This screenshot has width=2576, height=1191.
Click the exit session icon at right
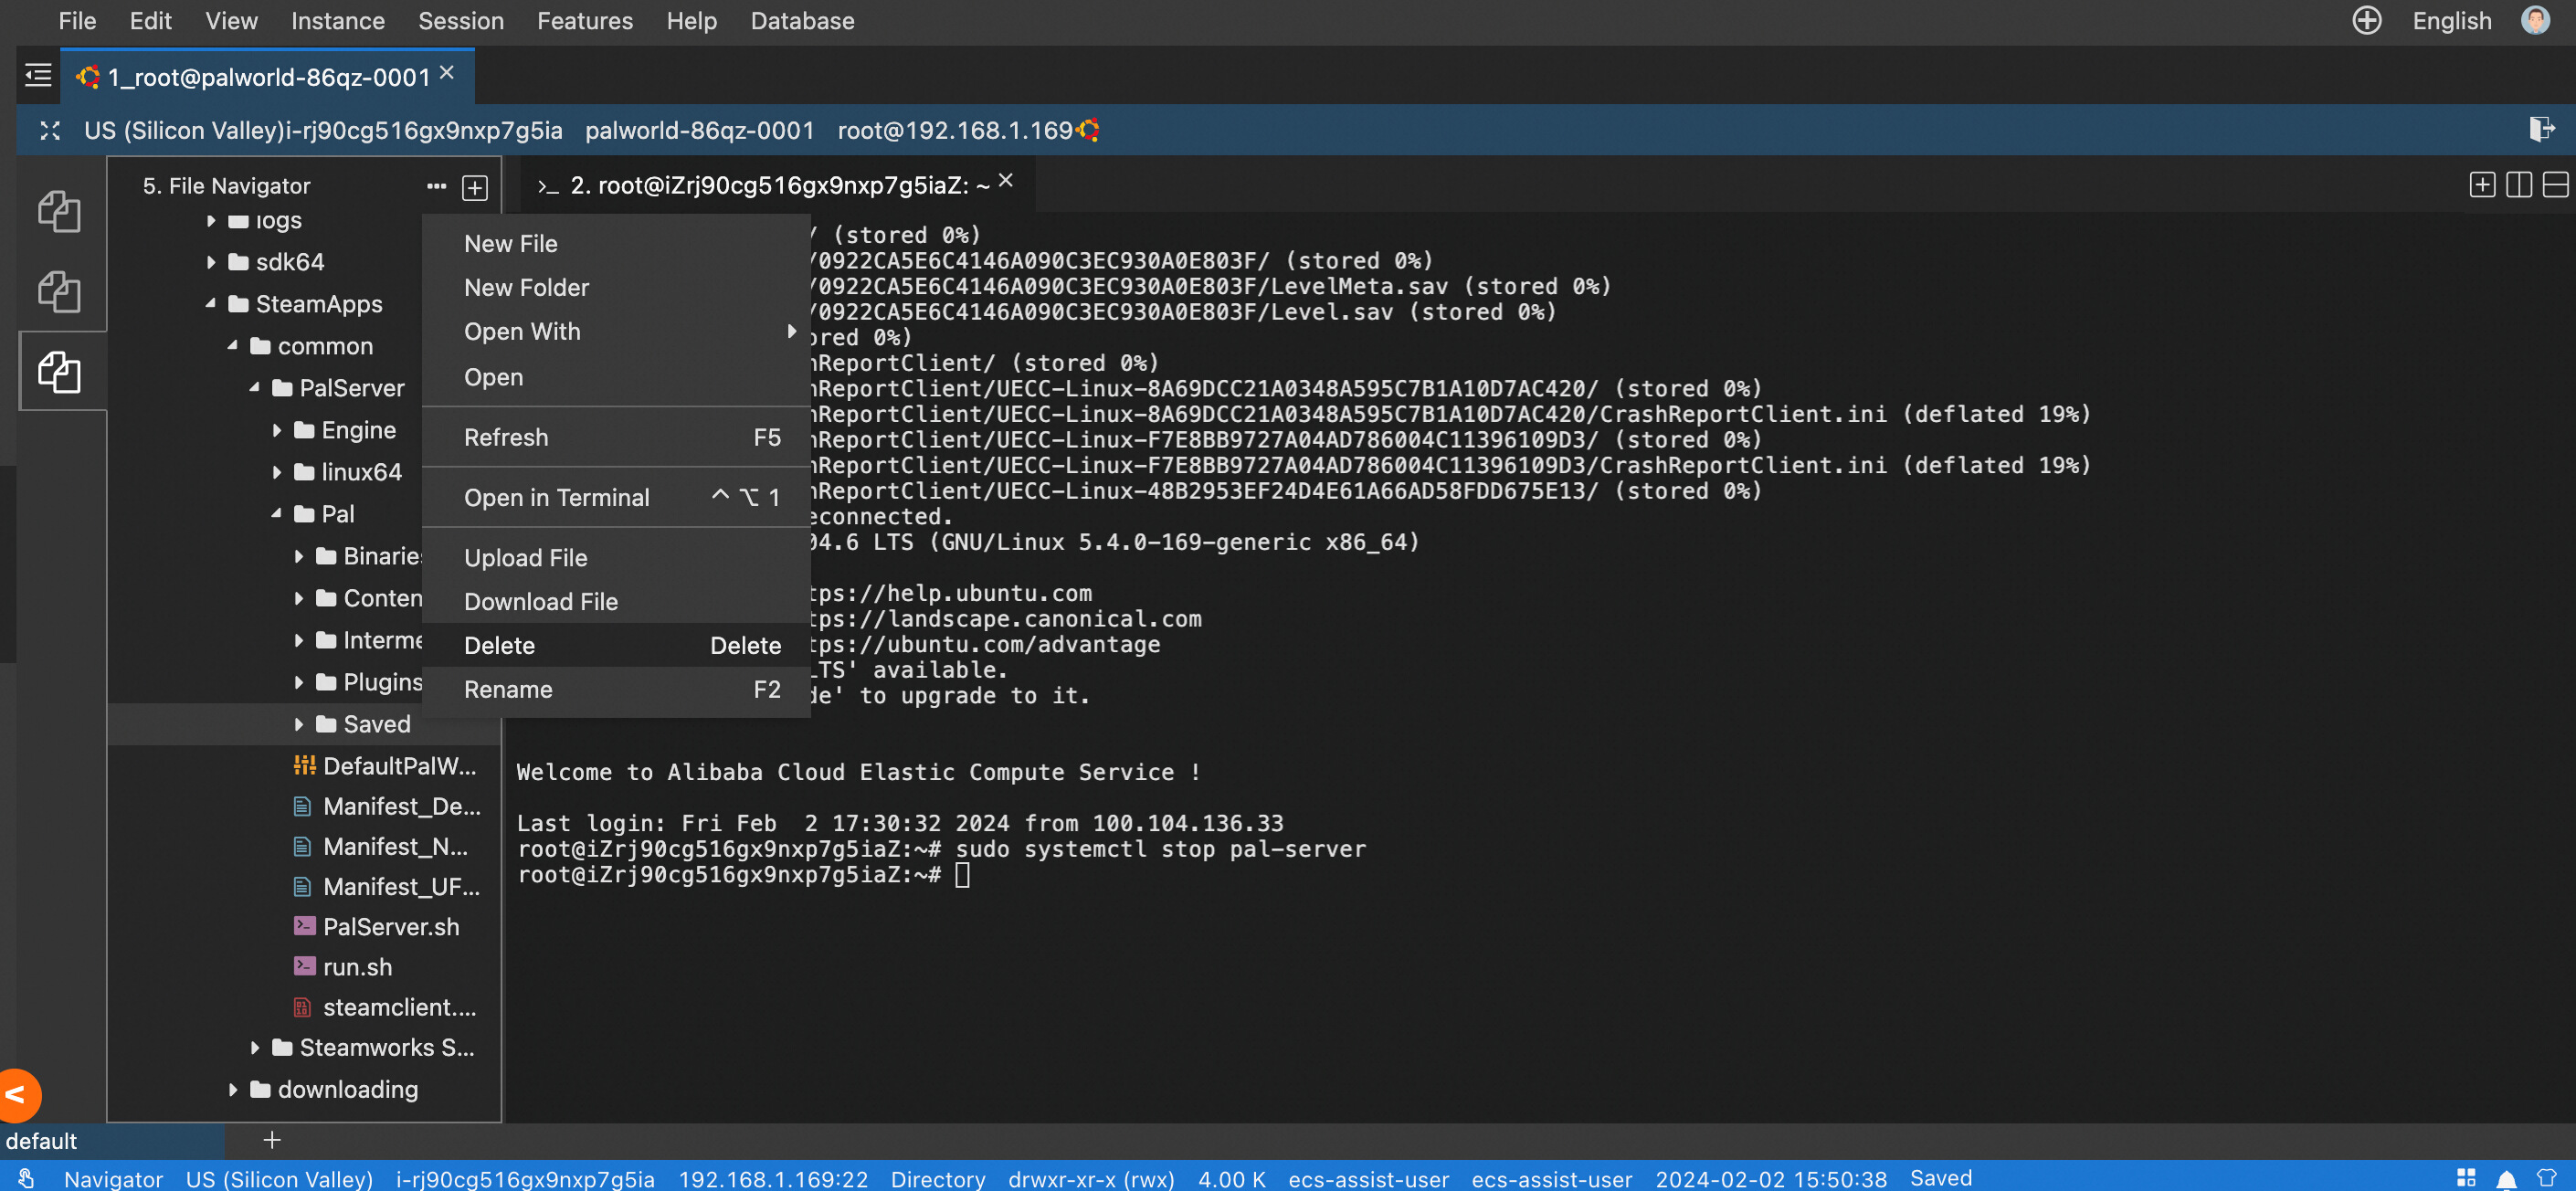pyautogui.click(x=2541, y=129)
